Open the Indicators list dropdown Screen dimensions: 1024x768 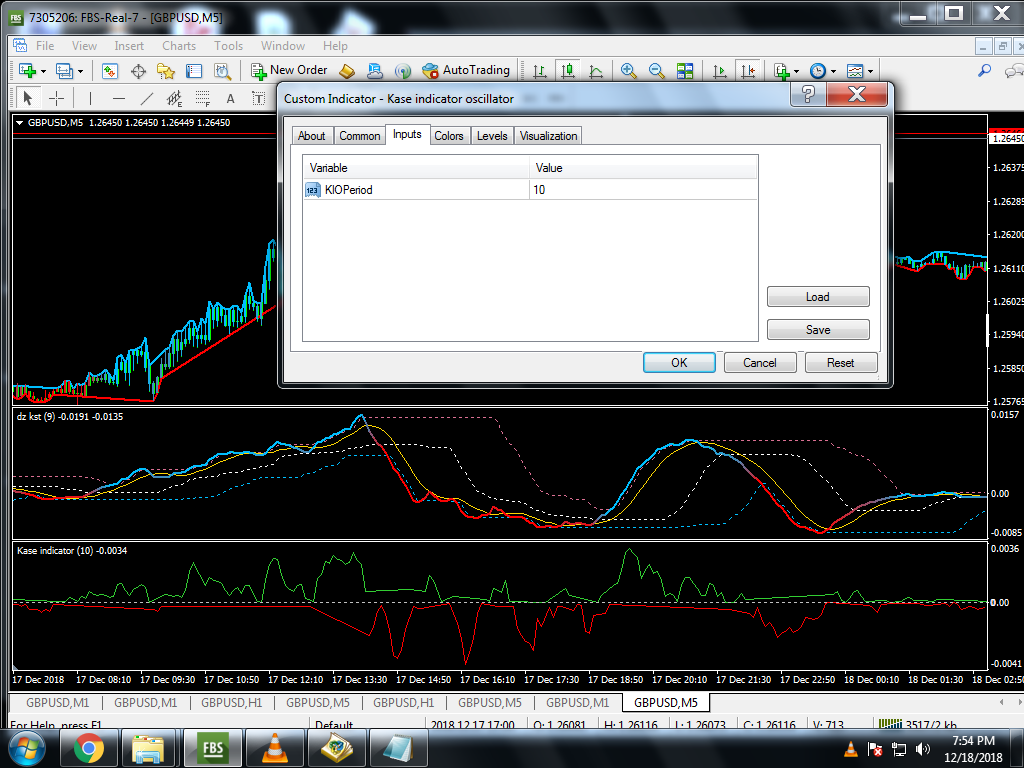786,71
